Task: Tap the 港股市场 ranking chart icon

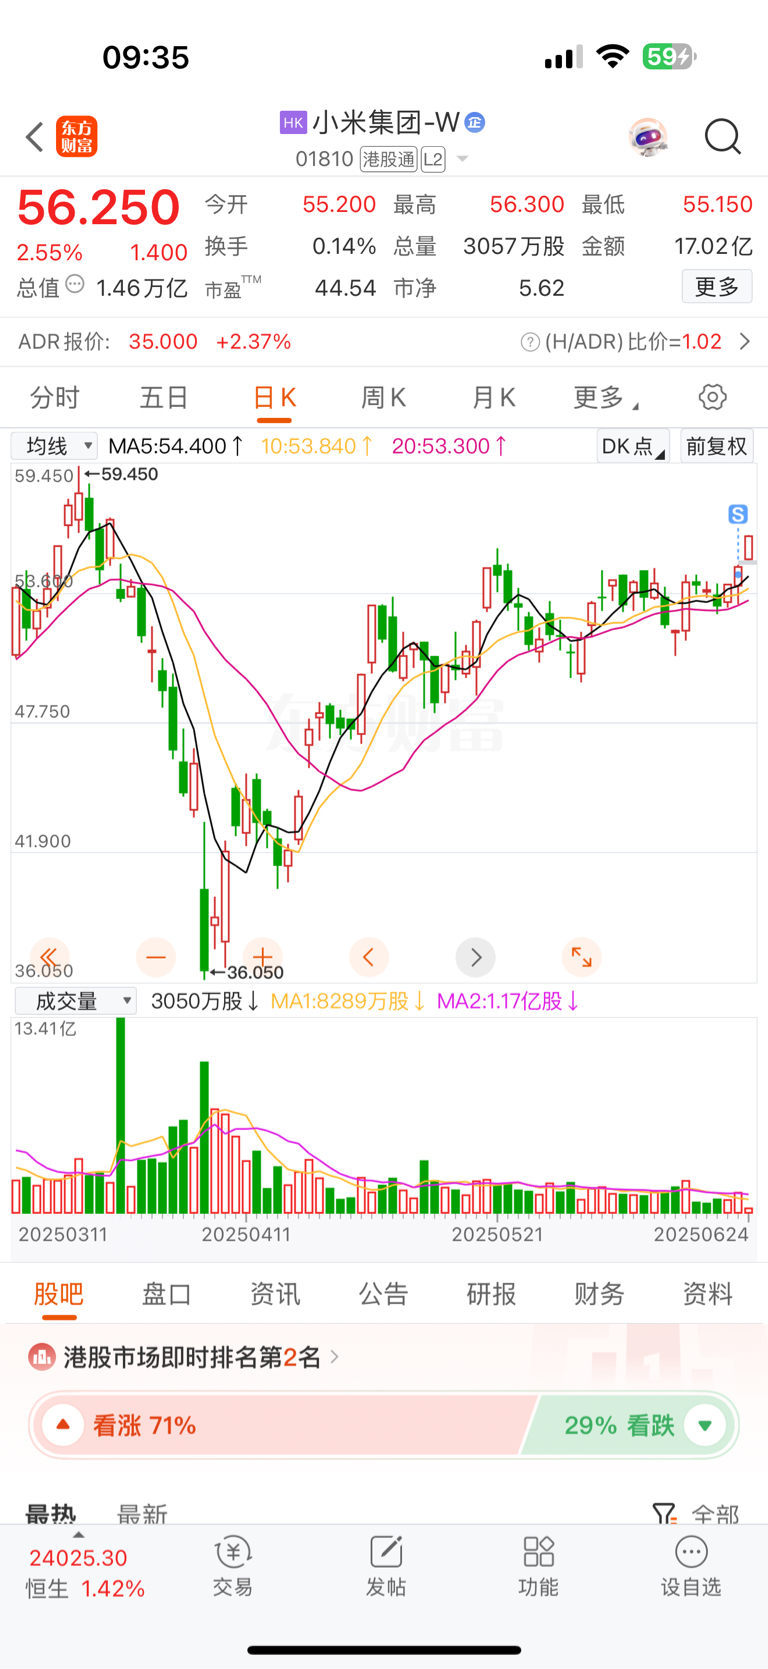Action: click(x=41, y=1357)
